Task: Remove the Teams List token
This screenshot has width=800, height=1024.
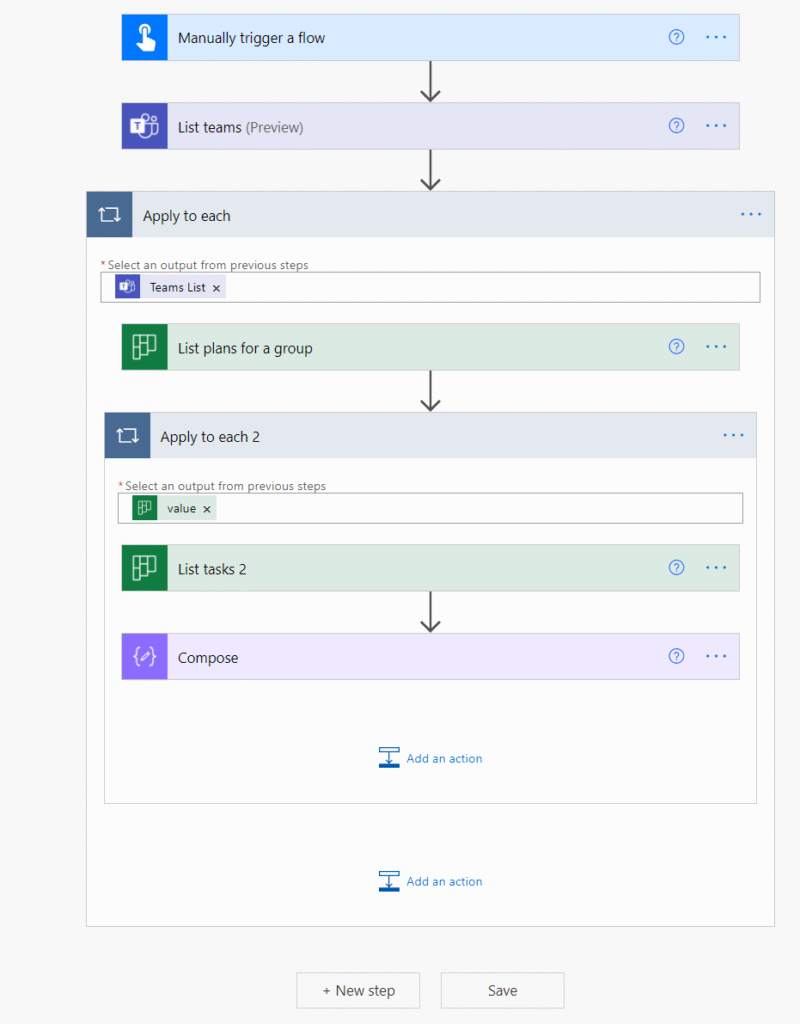Action: tap(216, 288)
